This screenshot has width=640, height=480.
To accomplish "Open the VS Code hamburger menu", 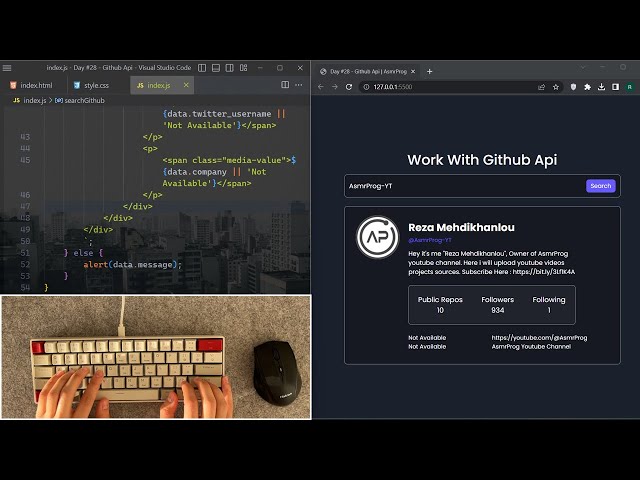I will pos(7,68).
